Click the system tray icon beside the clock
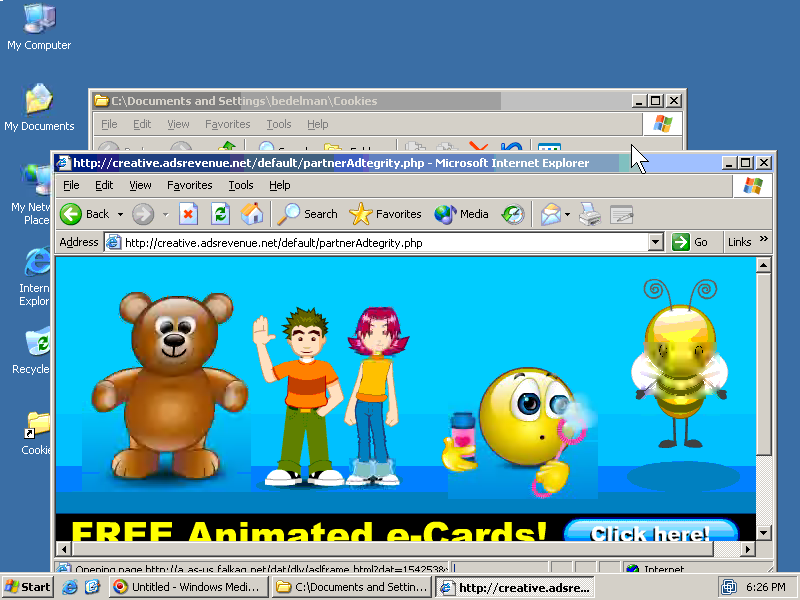 729,587
